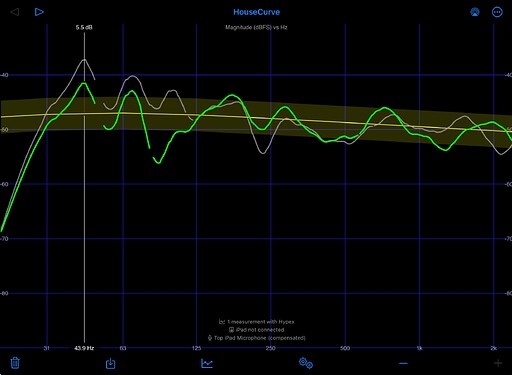Click the 31 Hz axis label
Viewport: 512px width, 375px height.
[47, 348]
